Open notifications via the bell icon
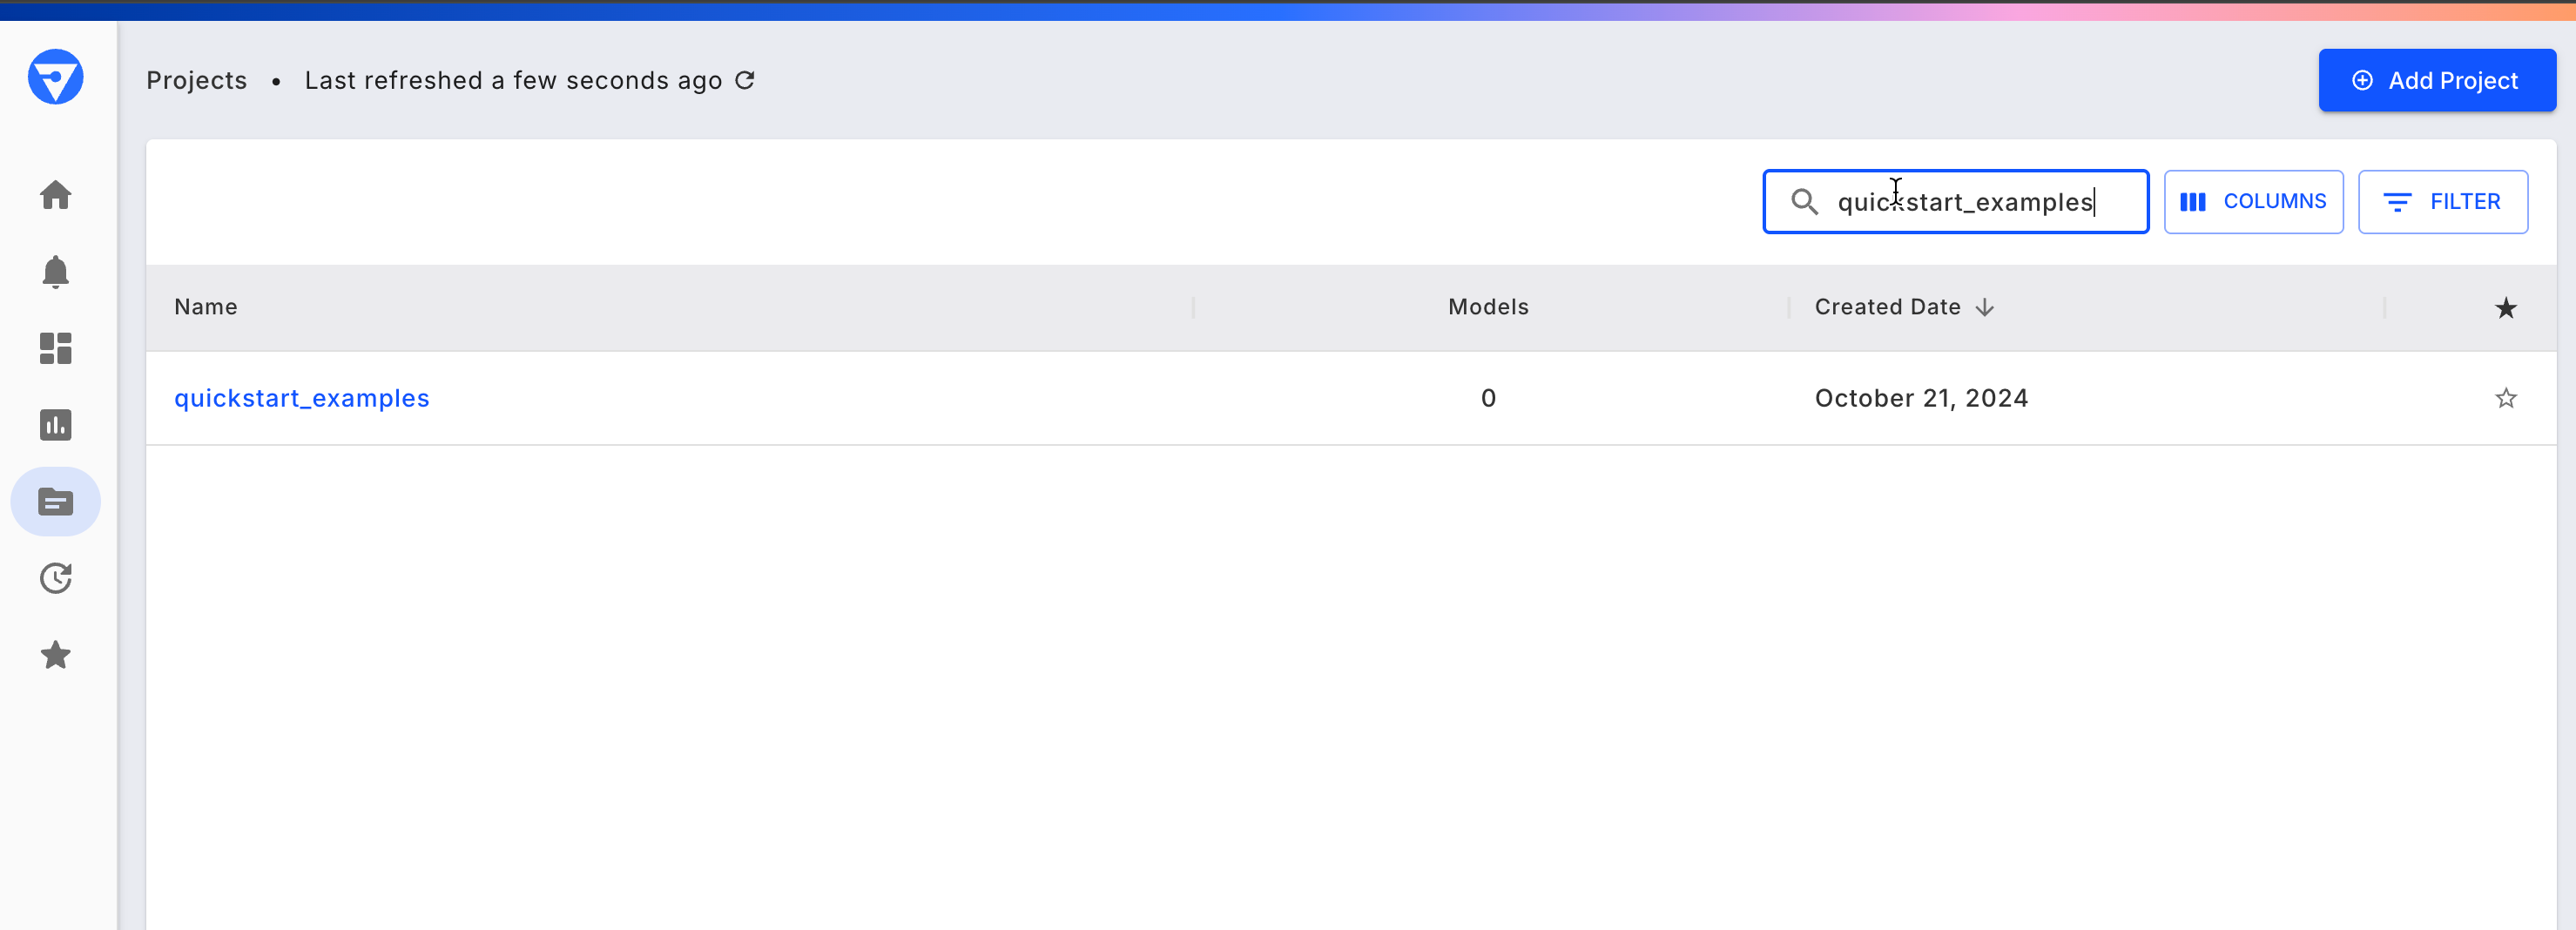The image size is (2576, 930). coord(56,272)
